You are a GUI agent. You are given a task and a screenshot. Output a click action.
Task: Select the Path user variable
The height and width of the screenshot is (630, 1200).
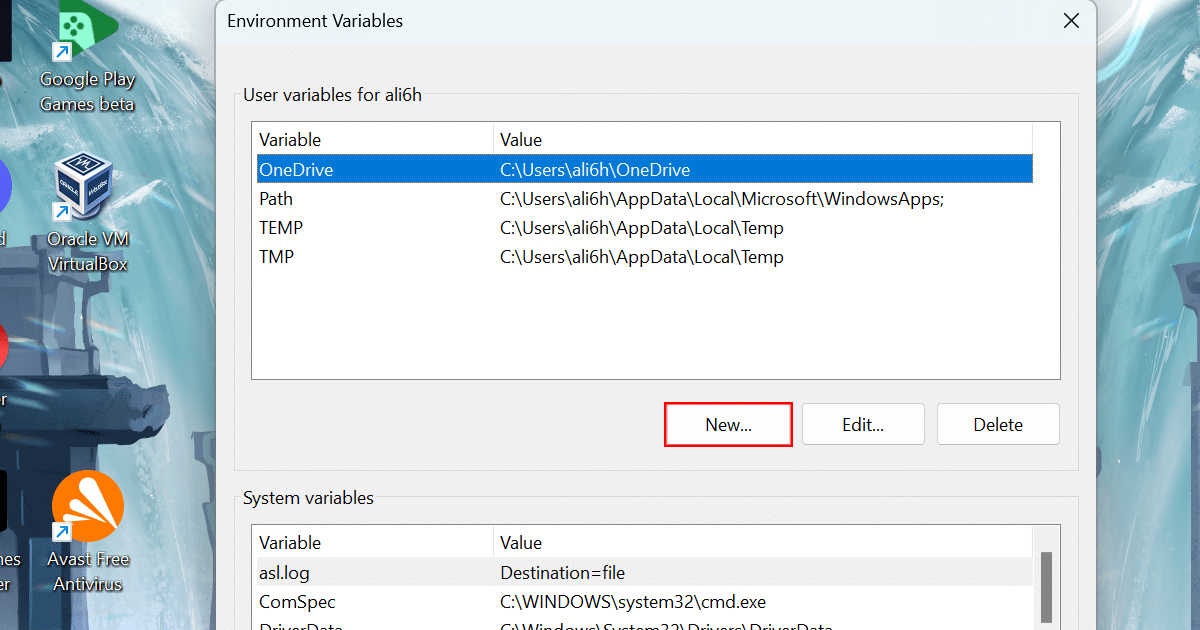click(x=400, y=198)
